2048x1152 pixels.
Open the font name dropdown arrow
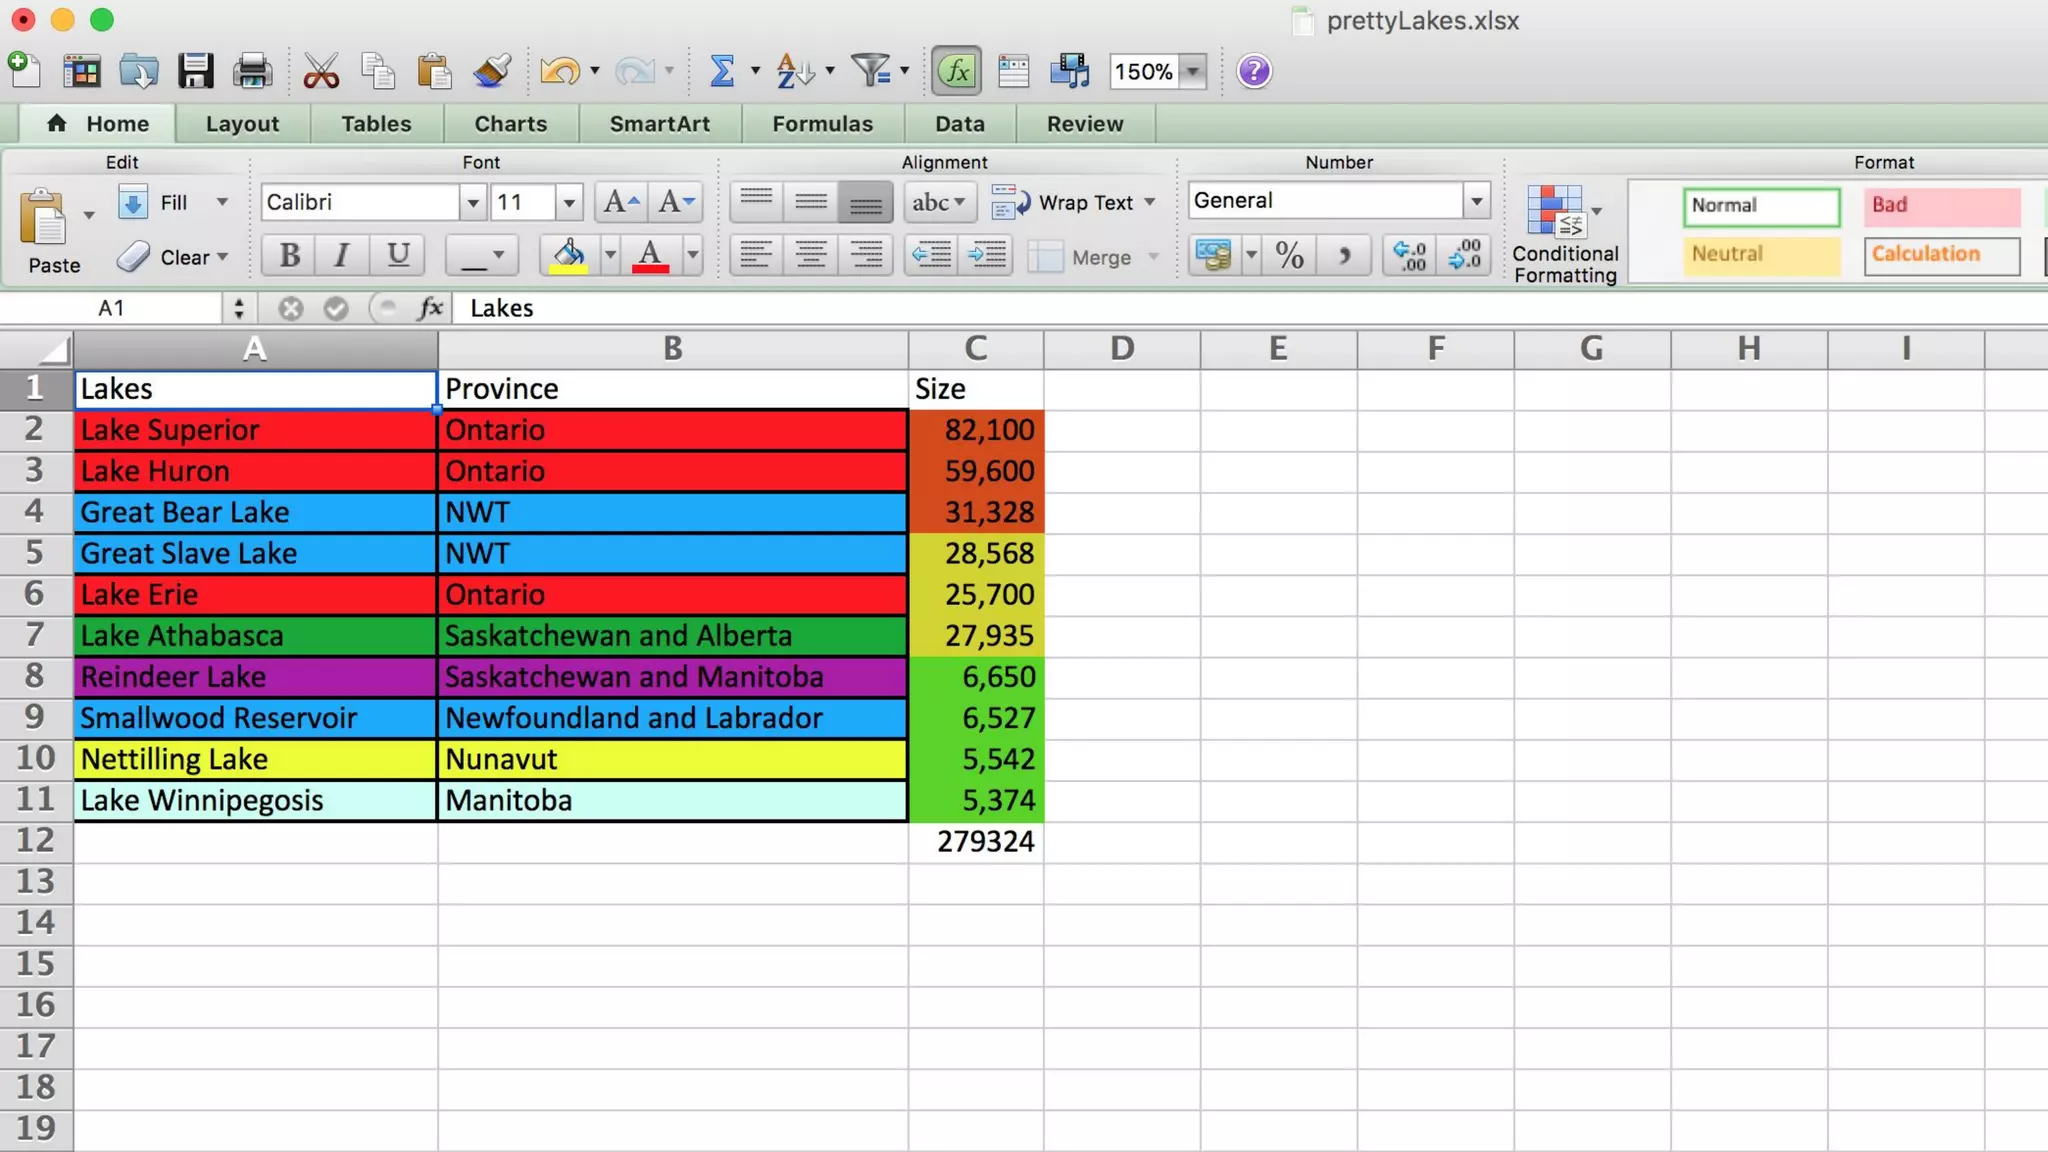[x=473, y=203]
